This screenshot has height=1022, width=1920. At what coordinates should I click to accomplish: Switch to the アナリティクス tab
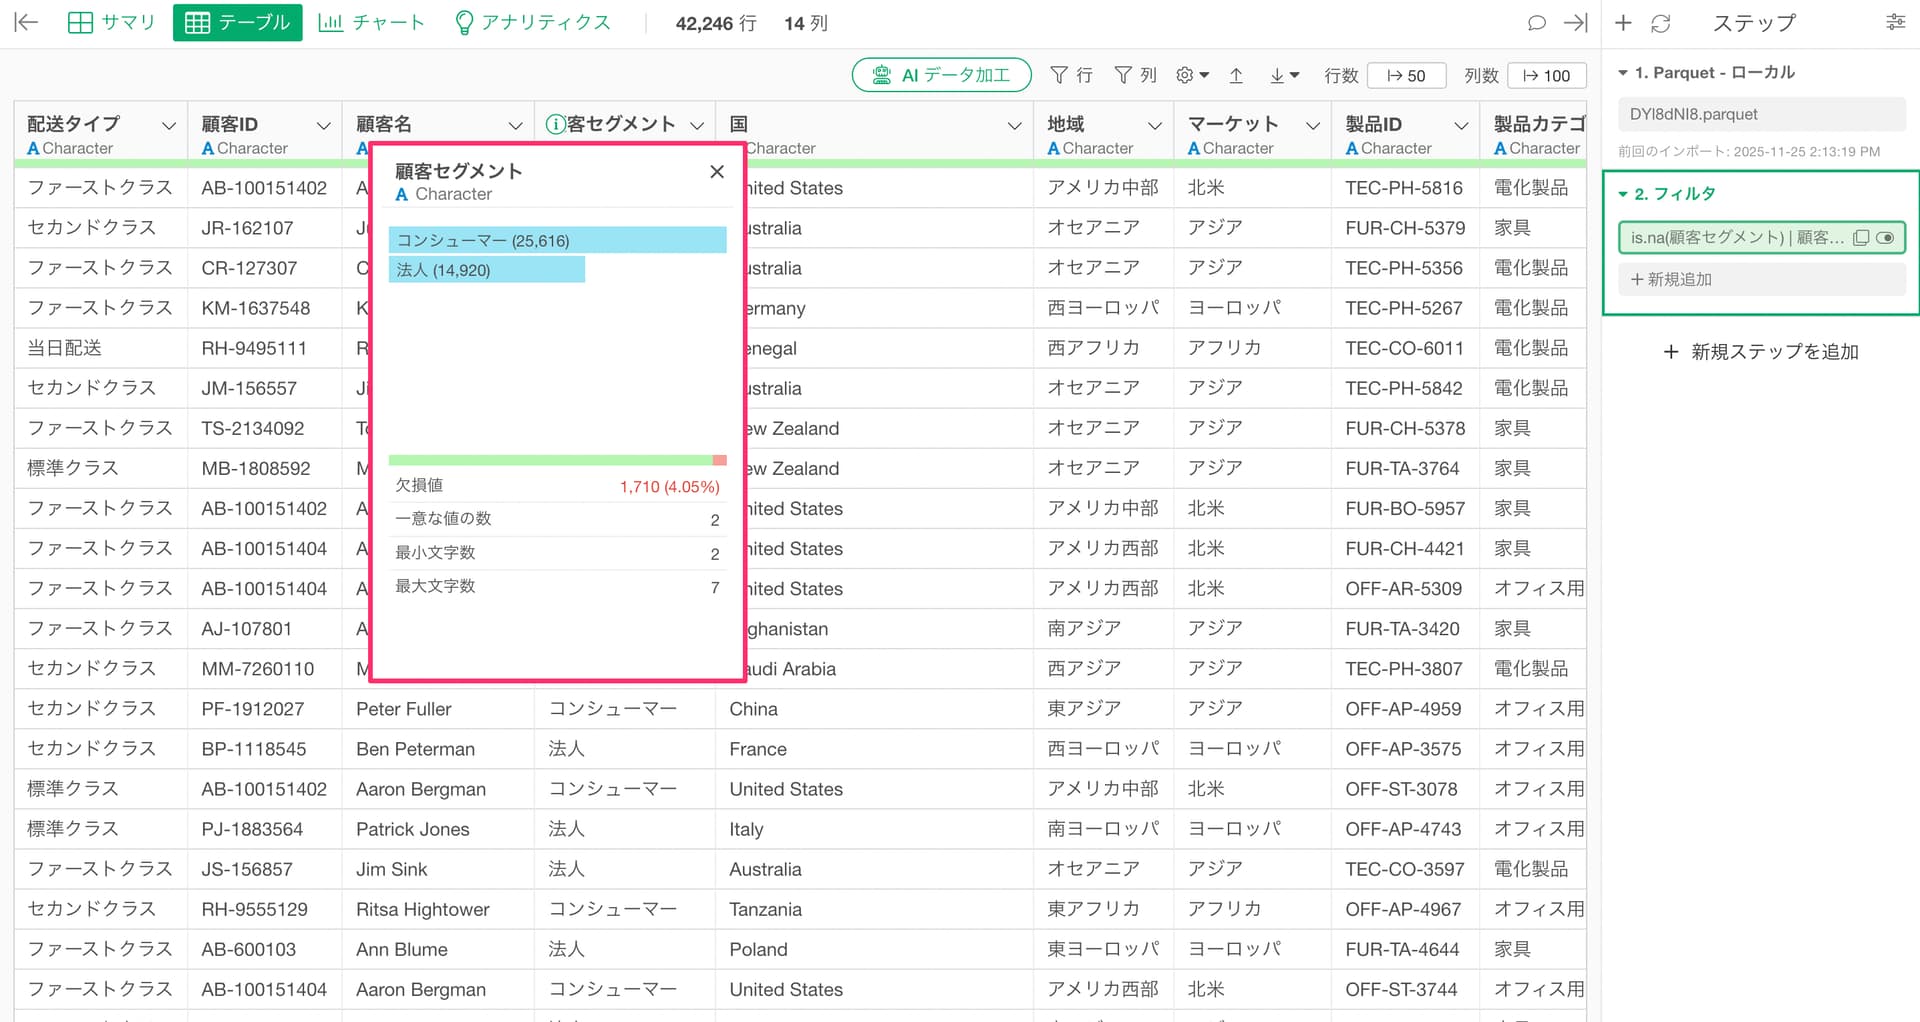[532, 23]
